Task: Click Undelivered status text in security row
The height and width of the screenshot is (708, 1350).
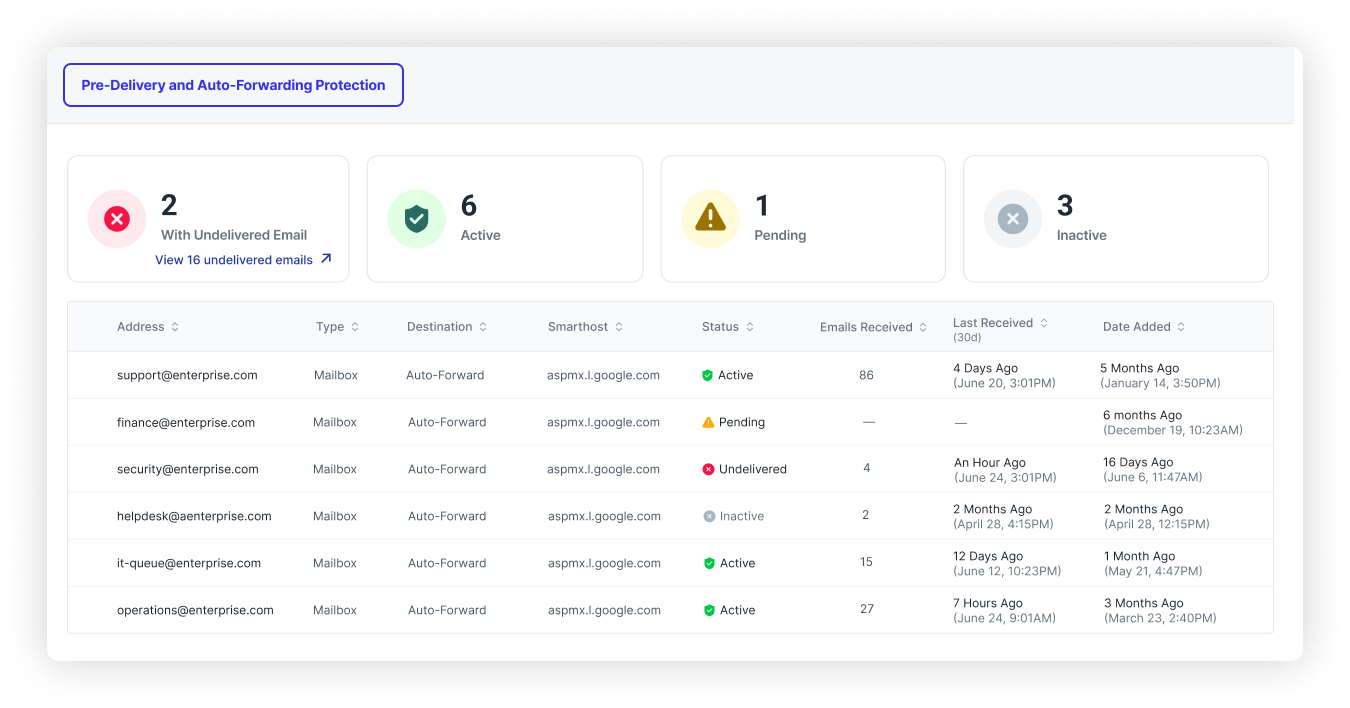Action: pyautogui.click(x=753, y=469)
